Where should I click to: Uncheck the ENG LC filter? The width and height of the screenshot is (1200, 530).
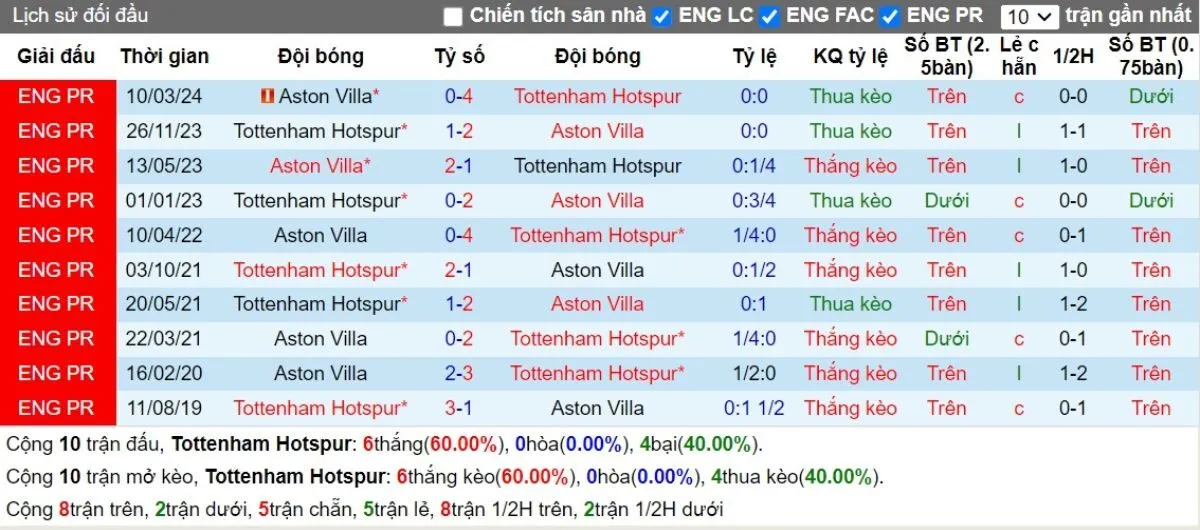(x=661, y=16)
